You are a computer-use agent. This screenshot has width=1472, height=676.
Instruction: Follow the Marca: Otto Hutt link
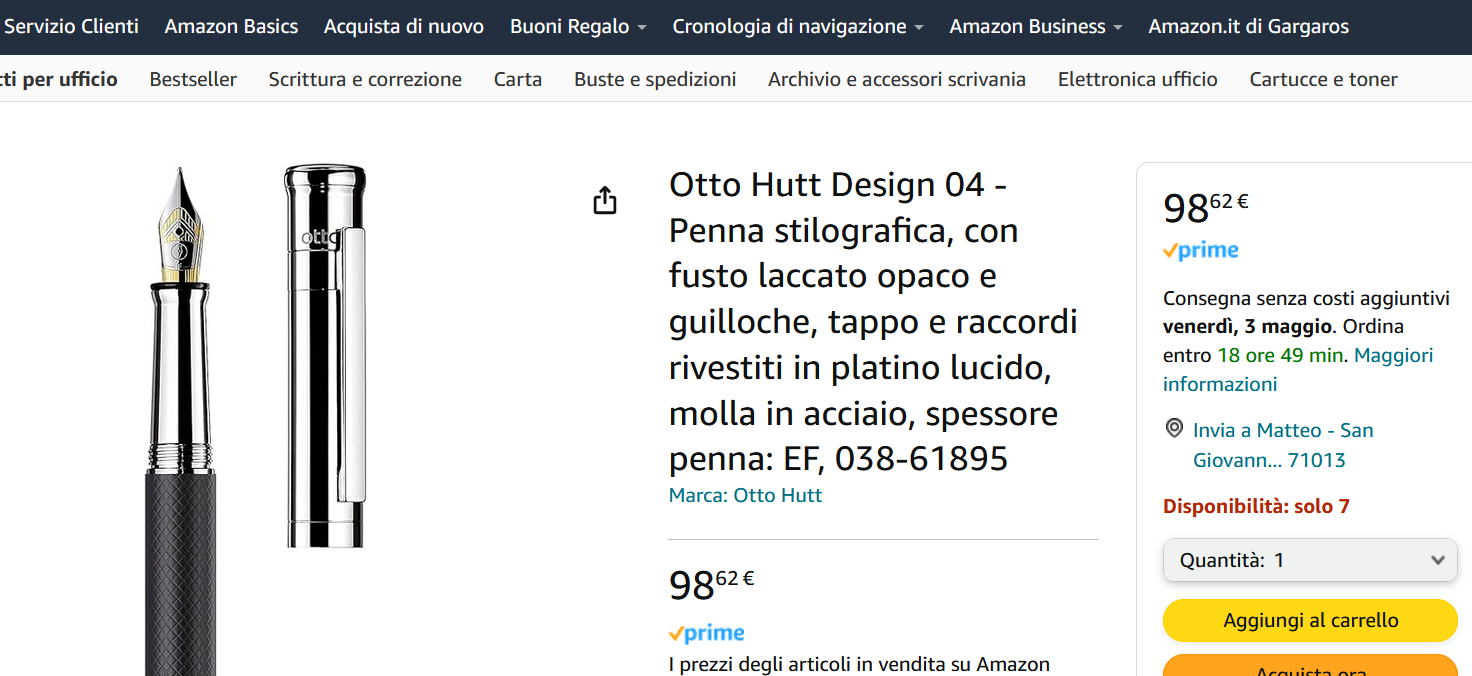745,495
